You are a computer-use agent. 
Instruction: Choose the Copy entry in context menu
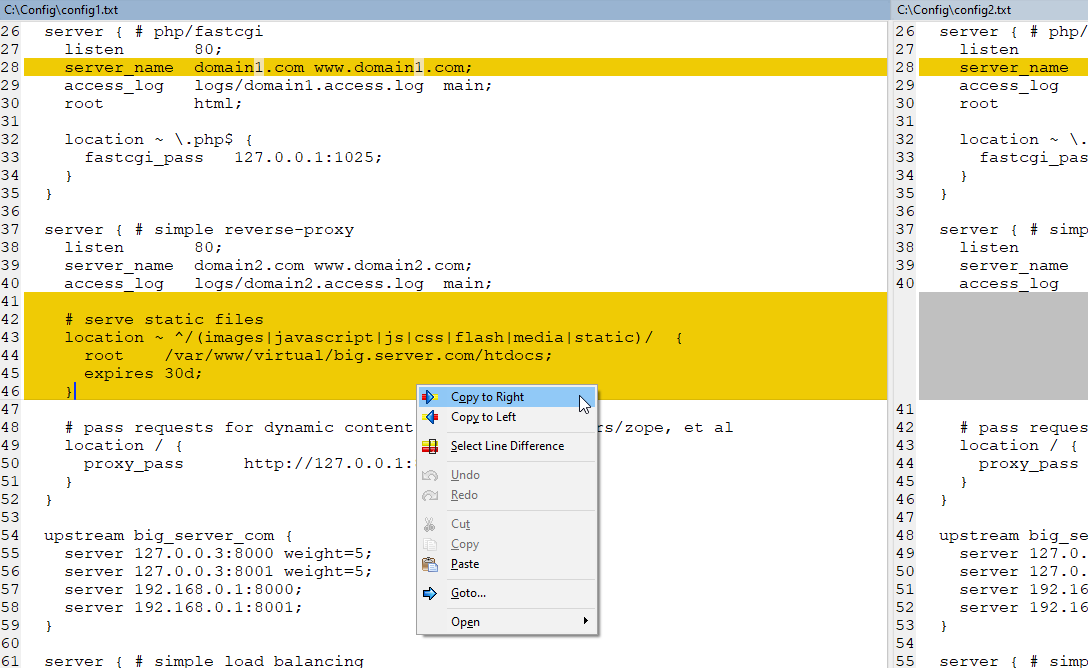pyautogui.click(x=465, y=544)
